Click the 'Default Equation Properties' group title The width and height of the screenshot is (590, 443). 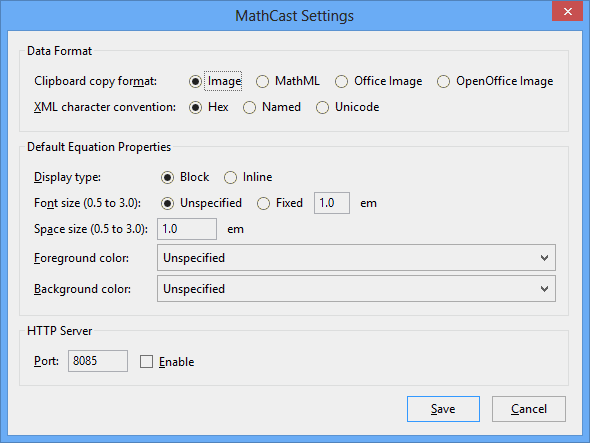[x=99, y=147]
